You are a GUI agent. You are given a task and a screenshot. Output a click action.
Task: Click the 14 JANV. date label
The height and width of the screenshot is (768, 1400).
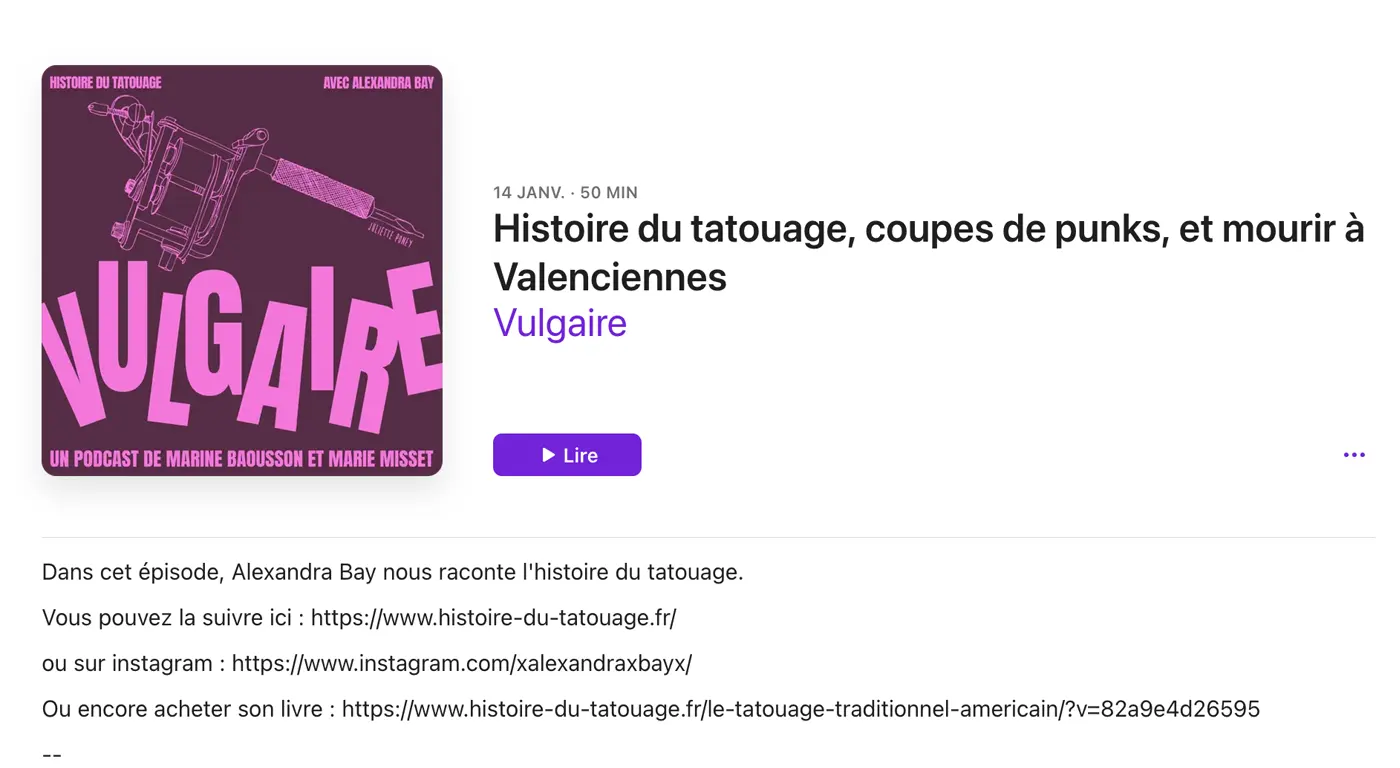click(529, 193)
